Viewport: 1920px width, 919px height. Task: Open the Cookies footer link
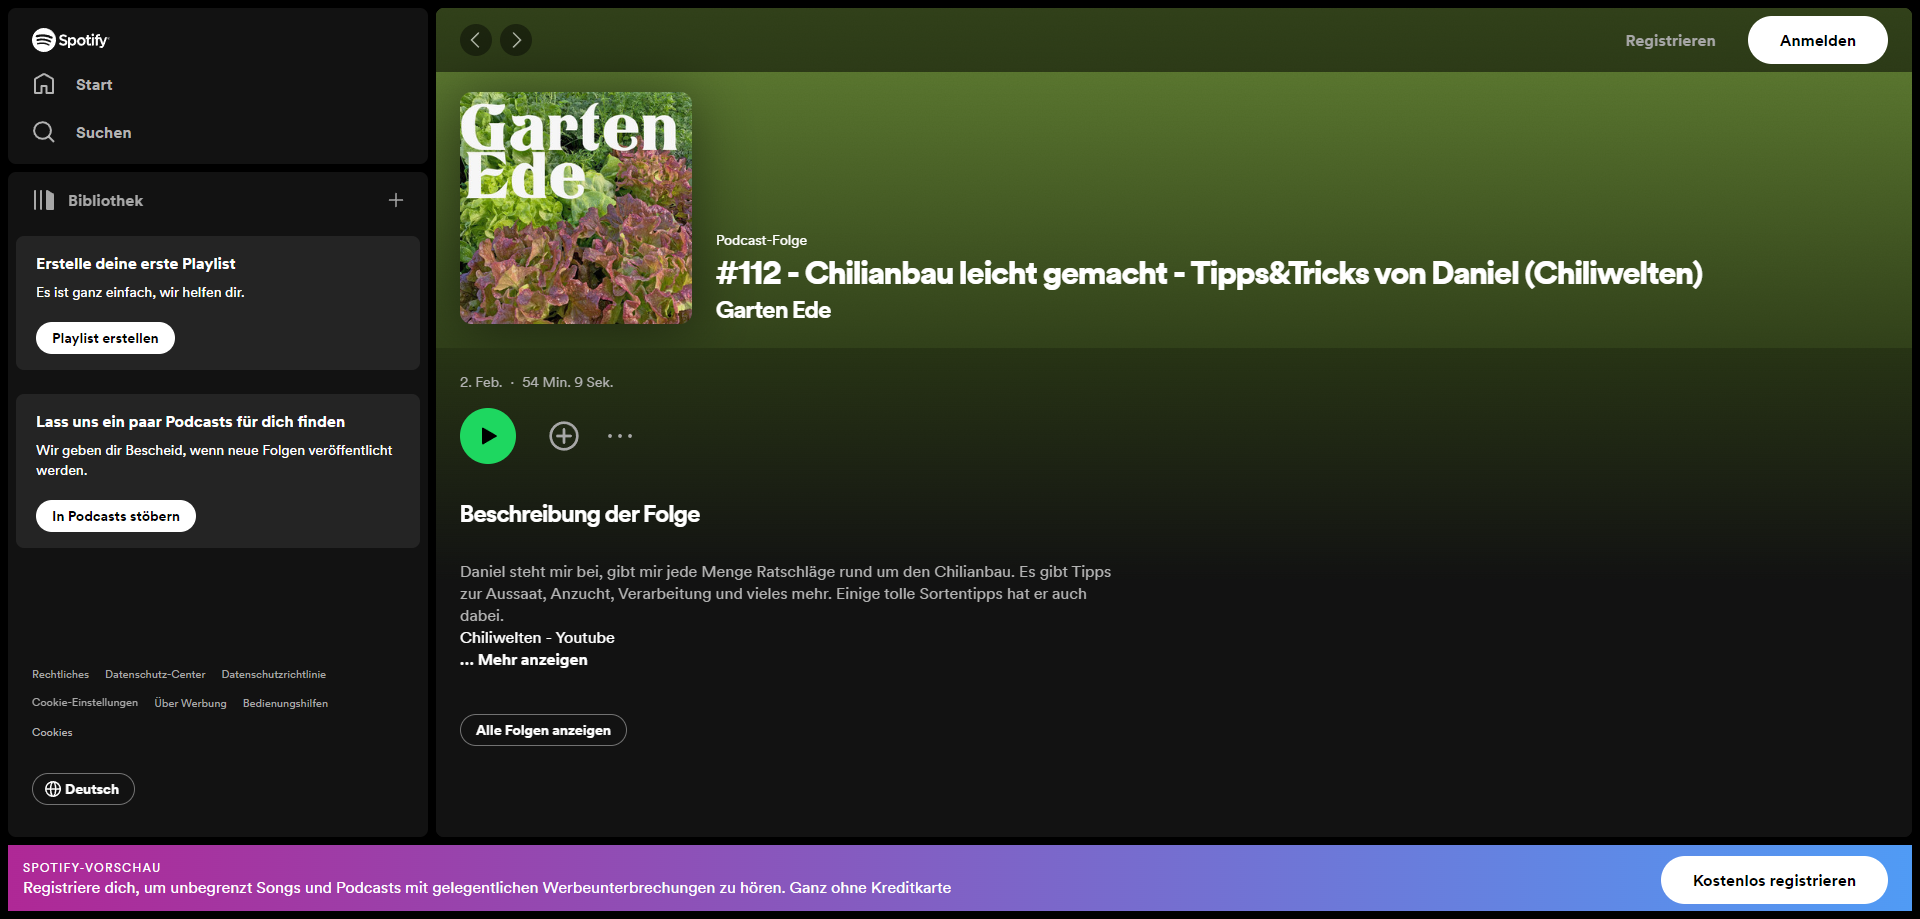click(52, 733)
